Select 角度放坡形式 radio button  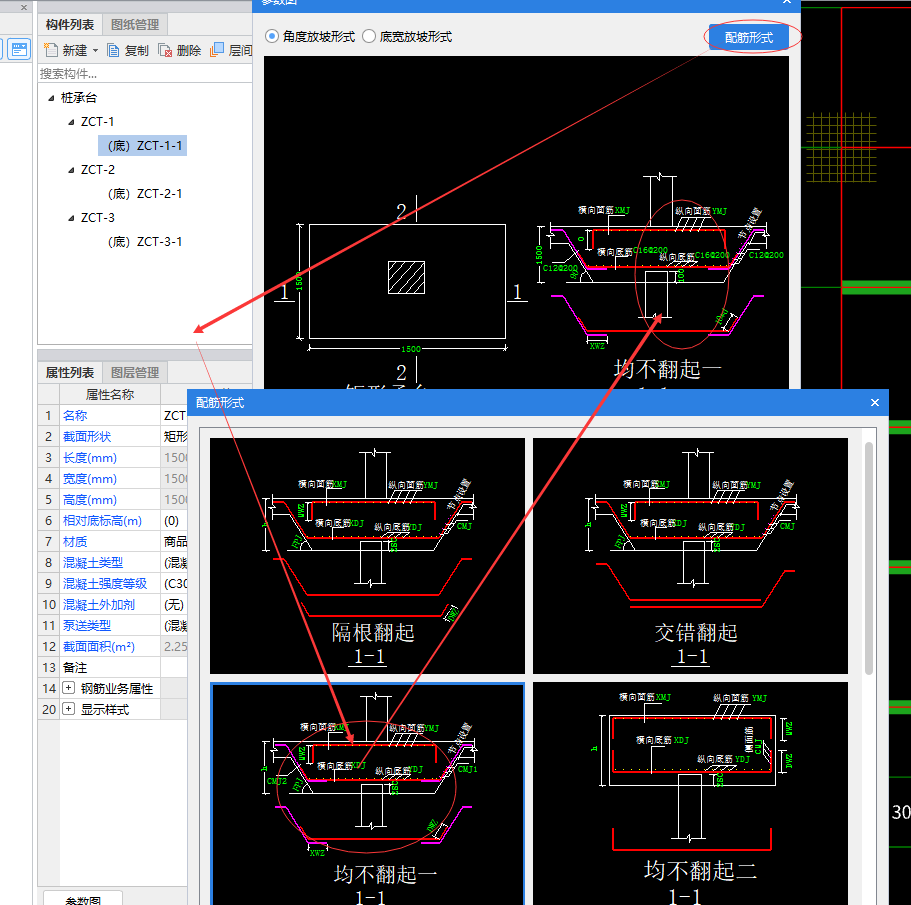click(x=271, y=37)
